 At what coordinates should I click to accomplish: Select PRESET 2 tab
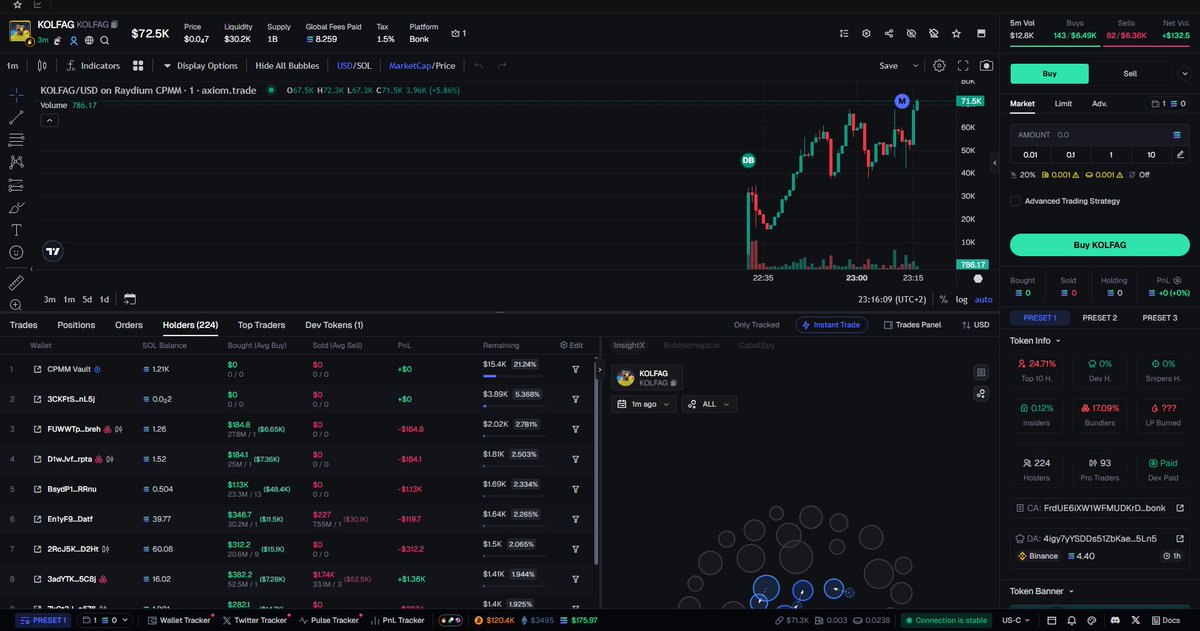(1099, 318)
